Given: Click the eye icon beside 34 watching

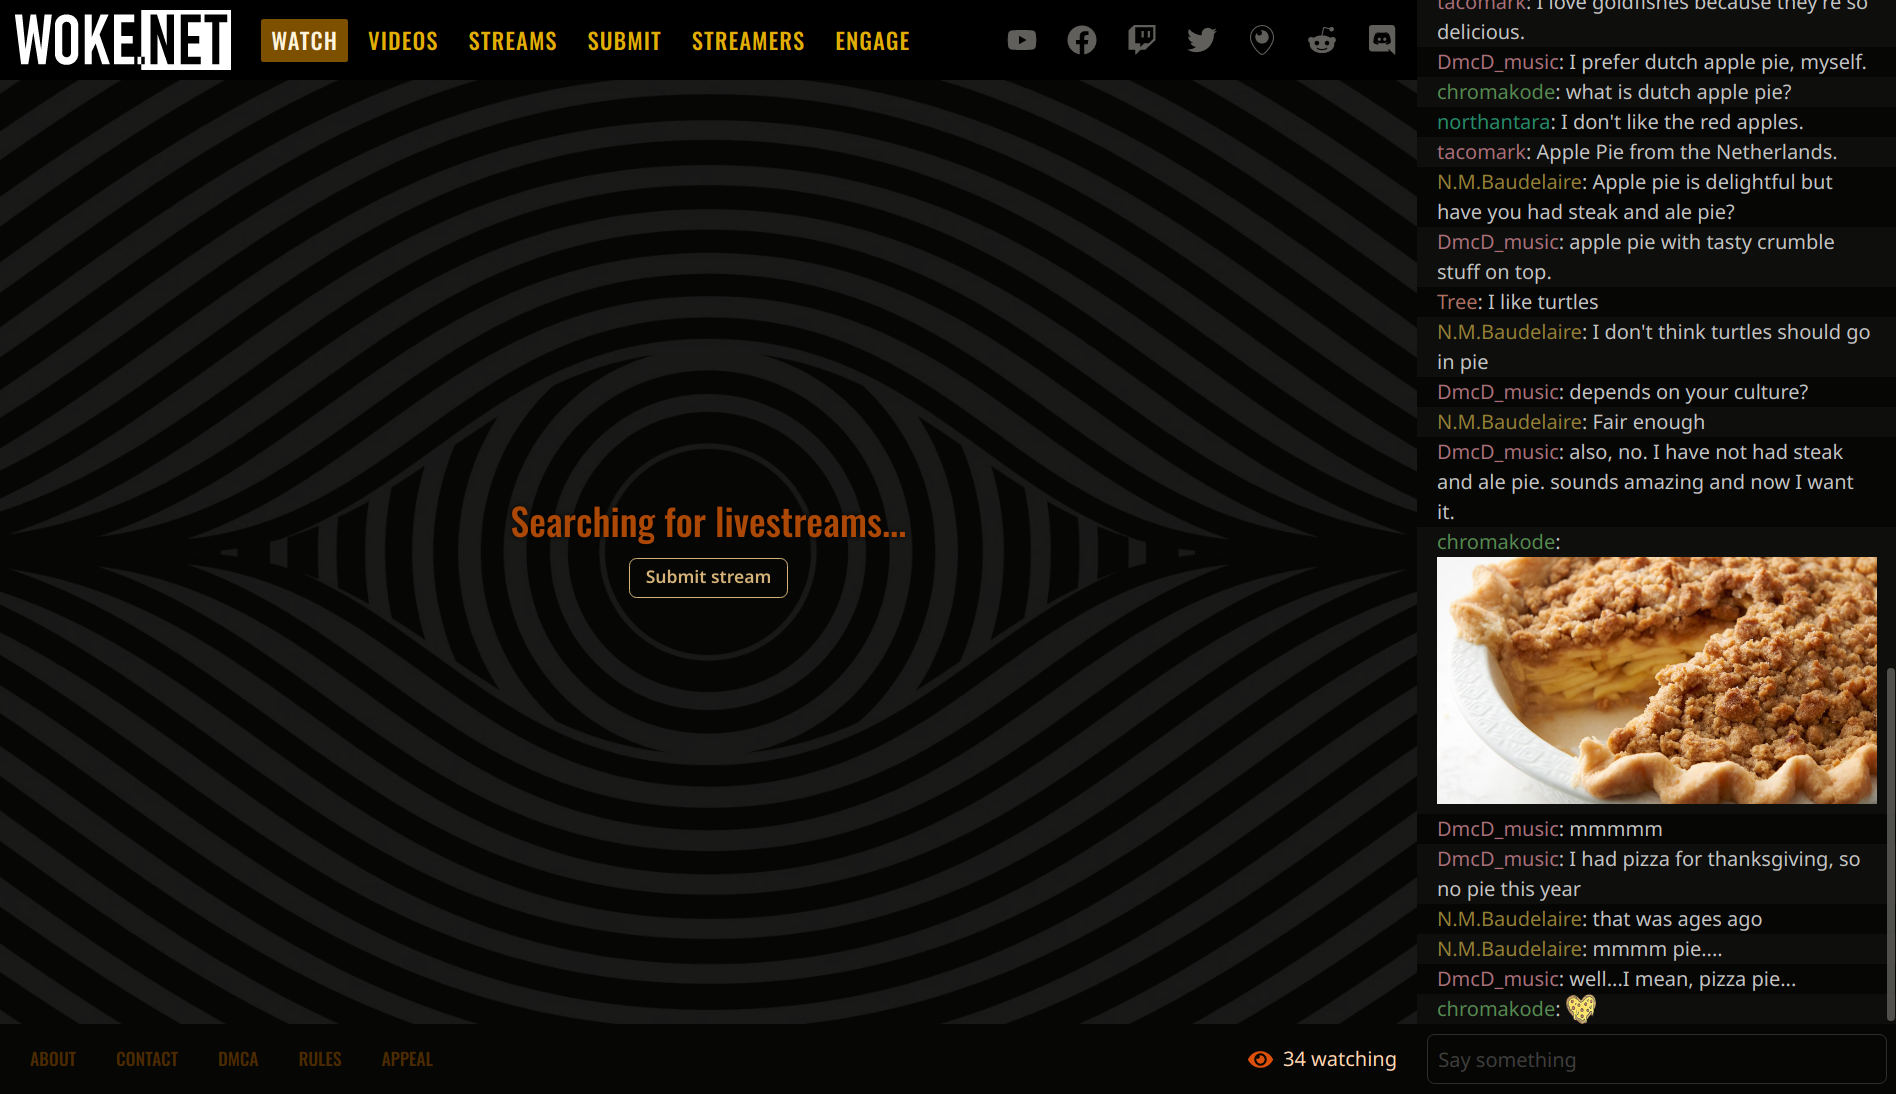Looking at the screenshot, I should 1260,1059.
